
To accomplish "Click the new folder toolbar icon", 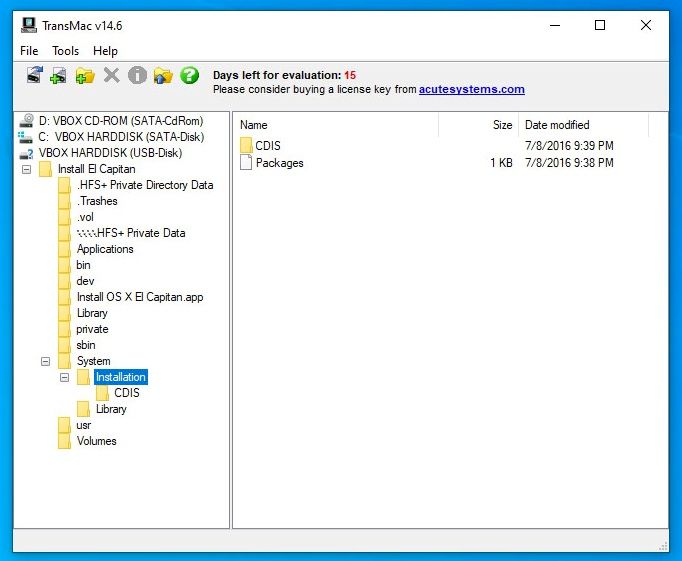I will tap(85, 75).
